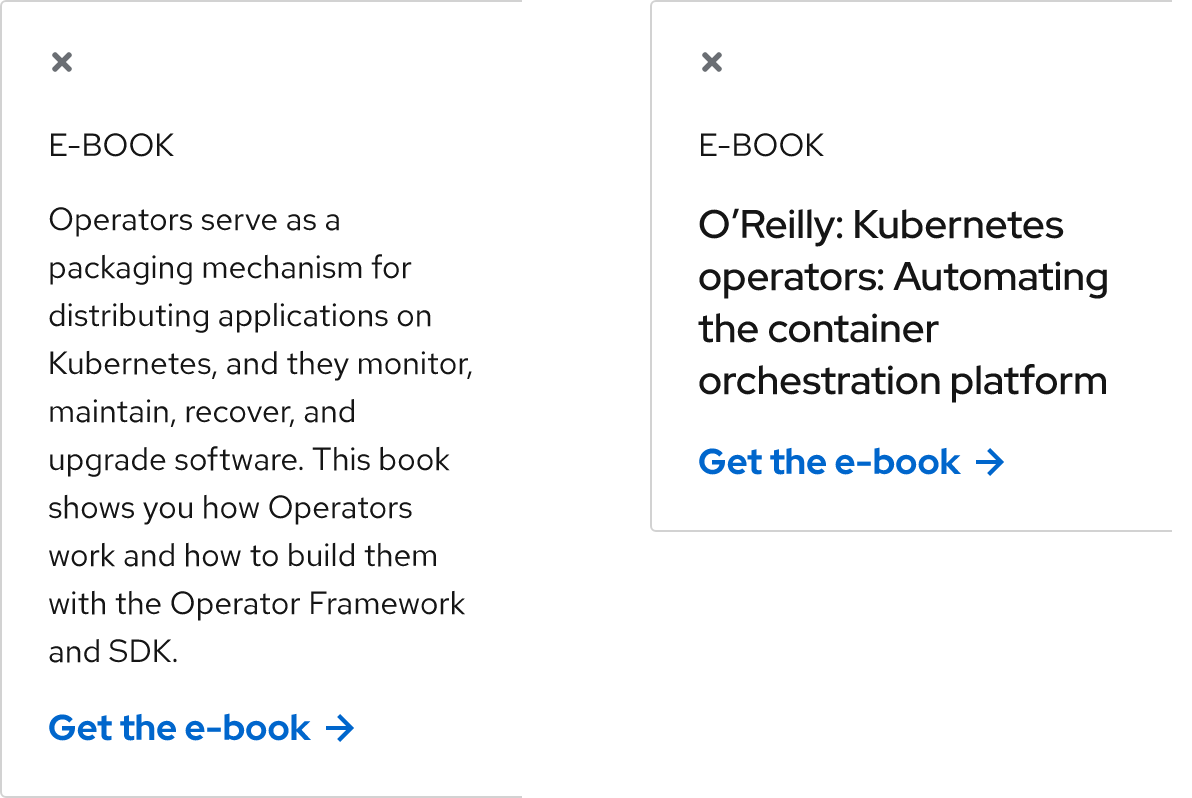
Task: Click the black gap between the two cards
Action: tap(596, 400)
